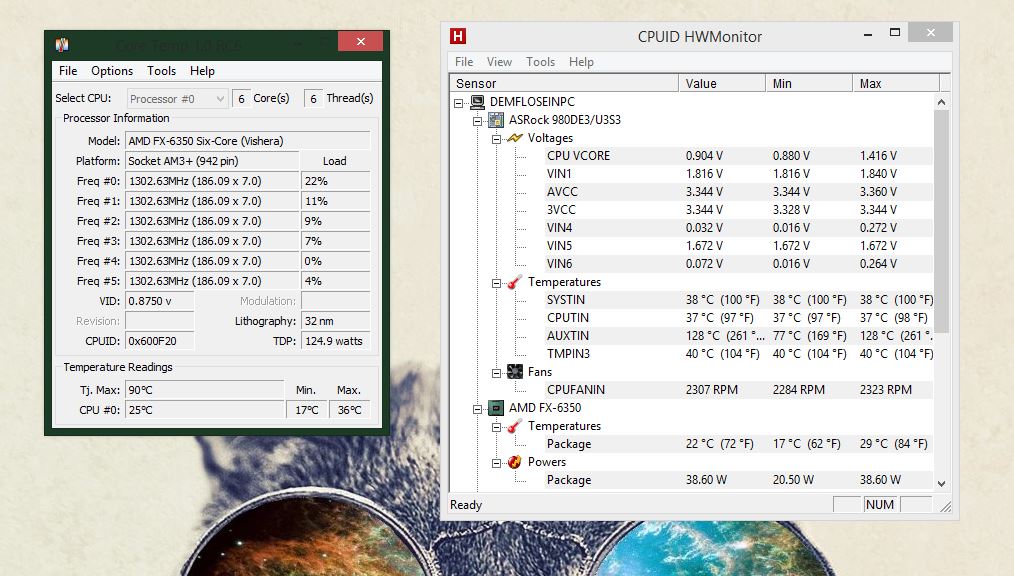Image resolution: width=1014 pixels, height=576 pixels.
Task: Click the CPUID field 0x600F20
Action: pos(159,341)
